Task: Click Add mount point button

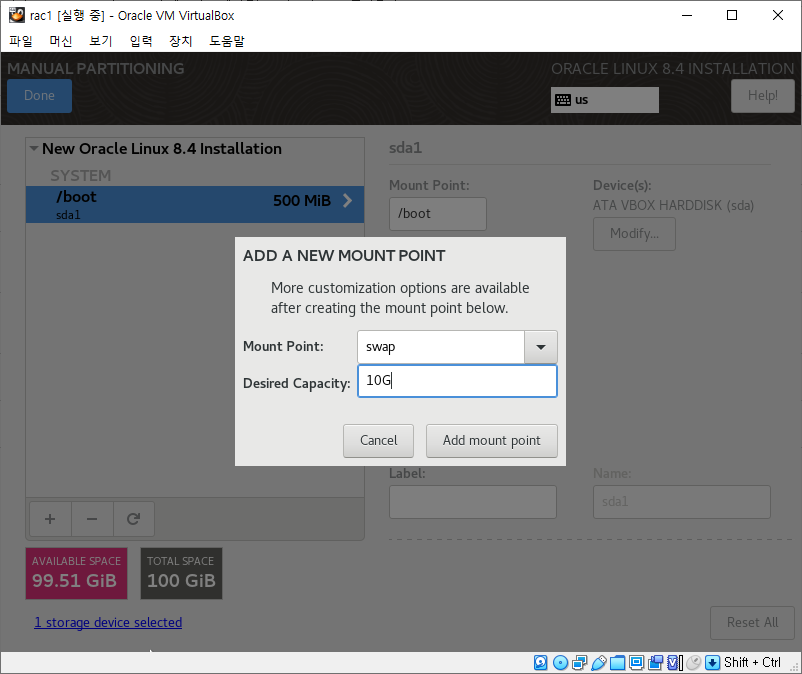Action: (x=492, y=441)
